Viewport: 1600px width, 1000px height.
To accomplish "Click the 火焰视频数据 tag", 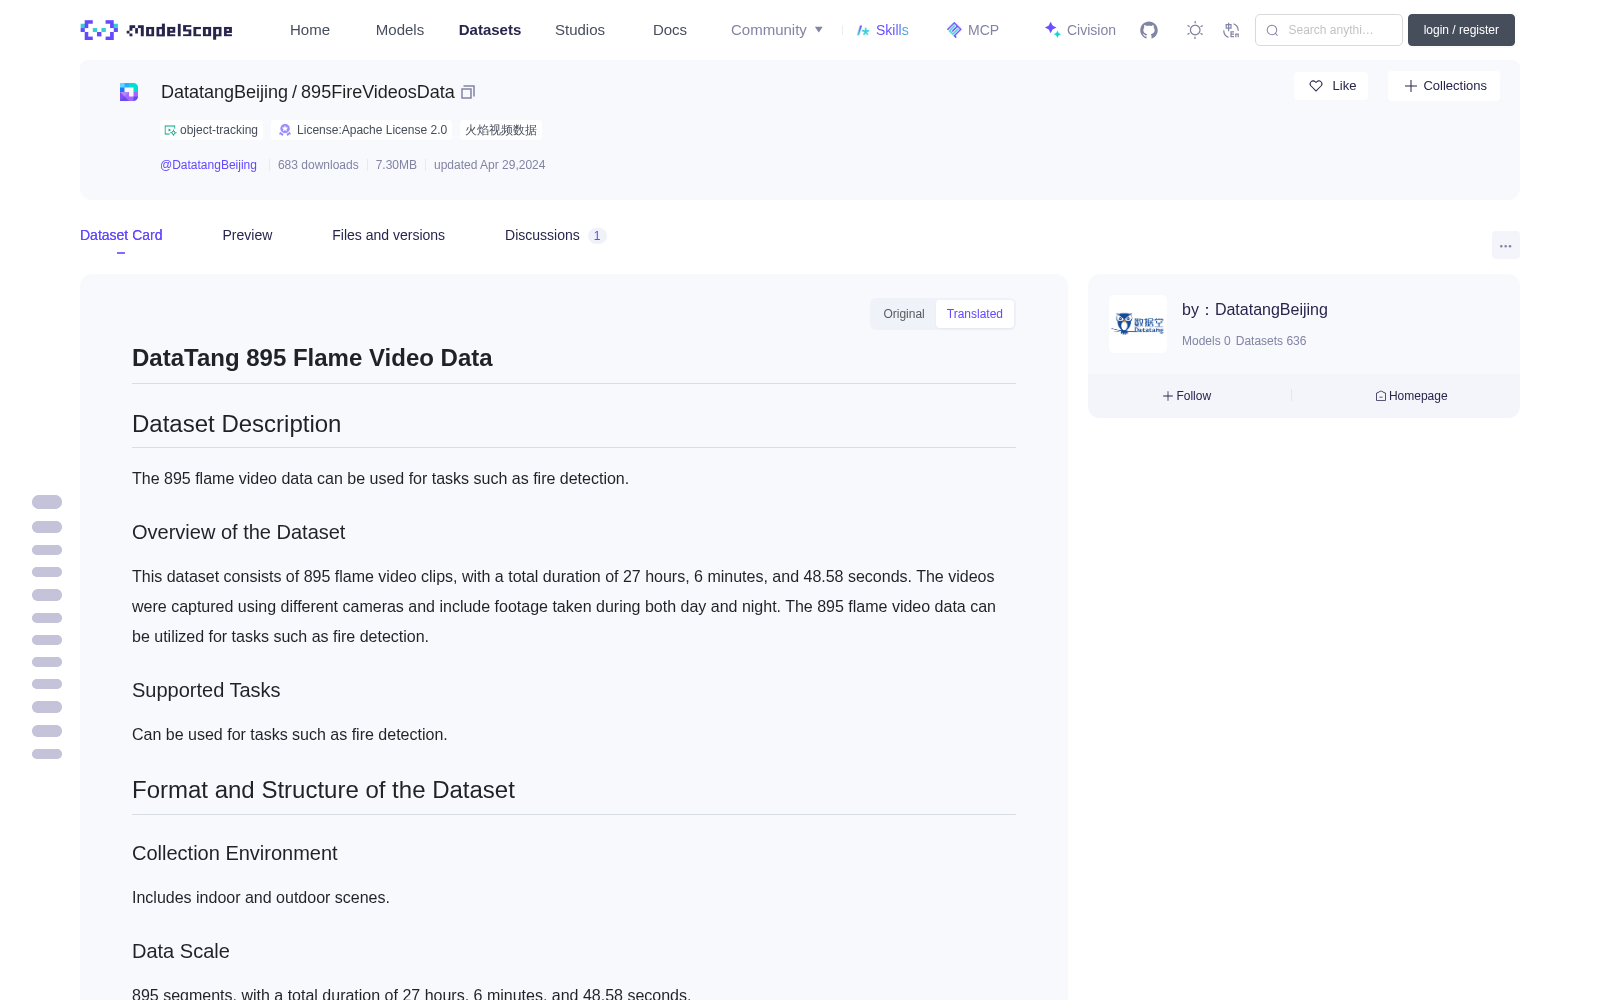I will [x=501, y=130].
